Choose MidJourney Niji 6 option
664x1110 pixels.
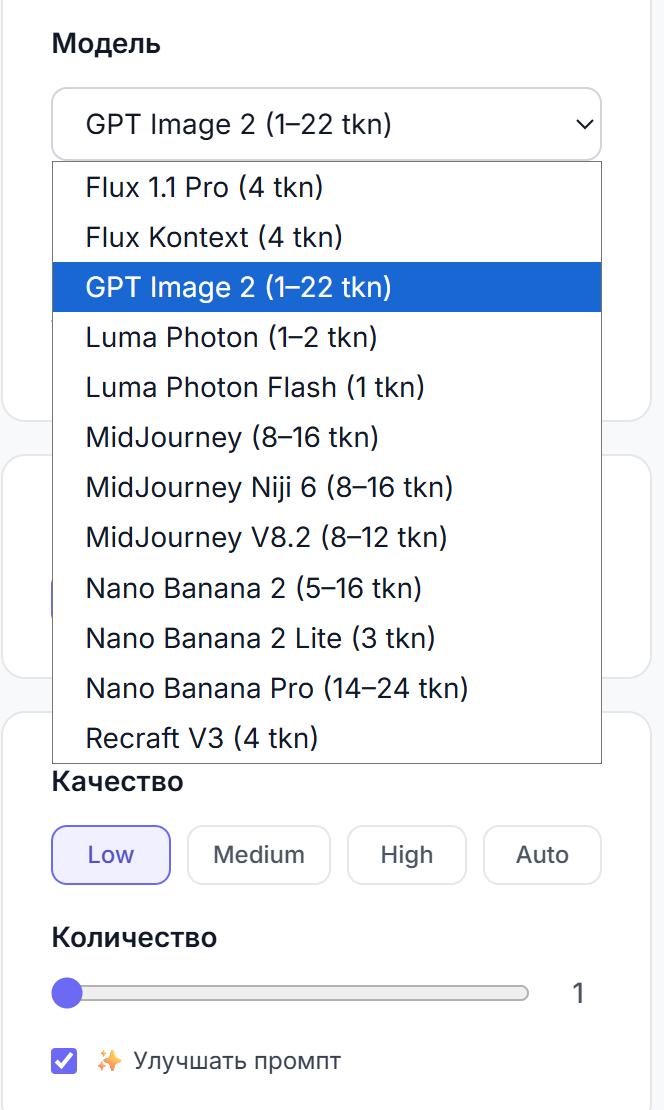click(x=327, y=488)
